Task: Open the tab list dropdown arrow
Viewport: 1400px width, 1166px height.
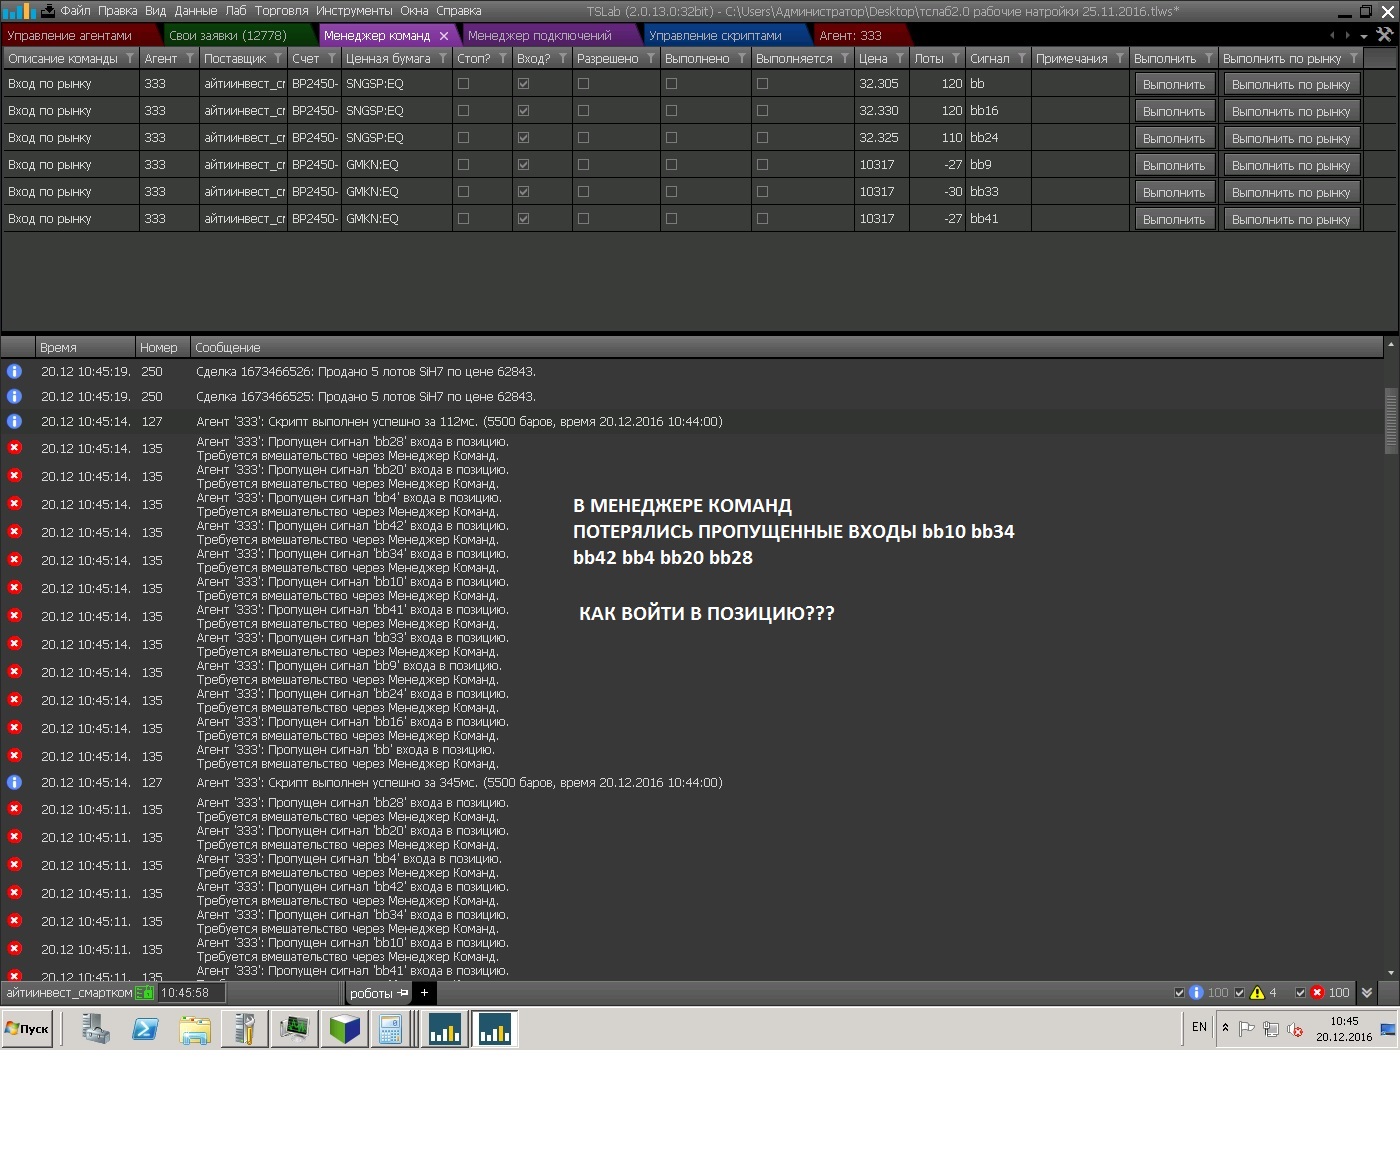Action: tap(1364, 36)
